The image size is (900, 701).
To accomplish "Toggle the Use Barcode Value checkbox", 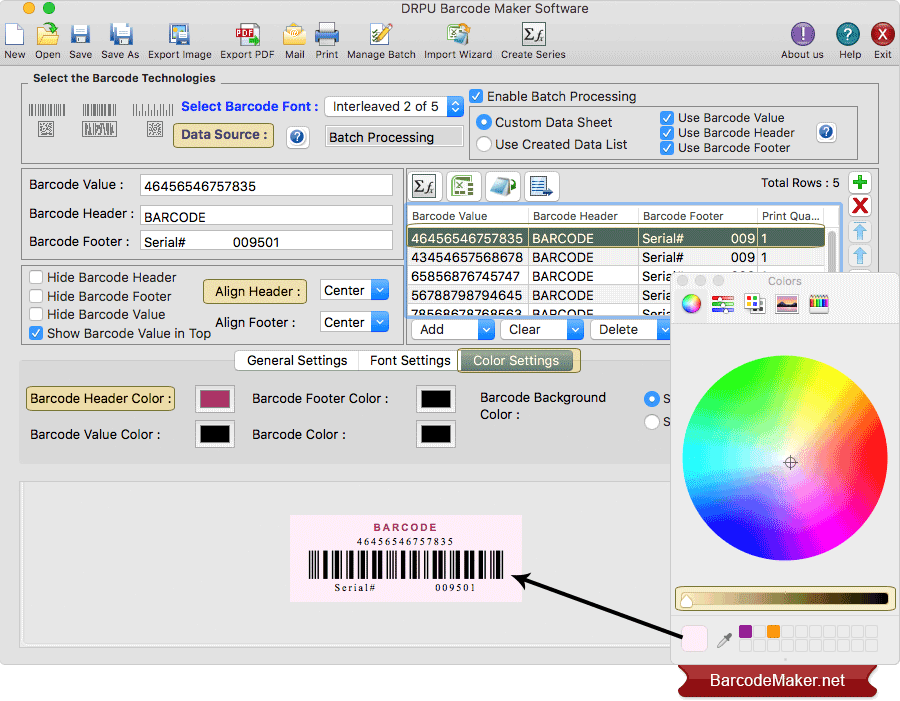I will pos(666,118).
